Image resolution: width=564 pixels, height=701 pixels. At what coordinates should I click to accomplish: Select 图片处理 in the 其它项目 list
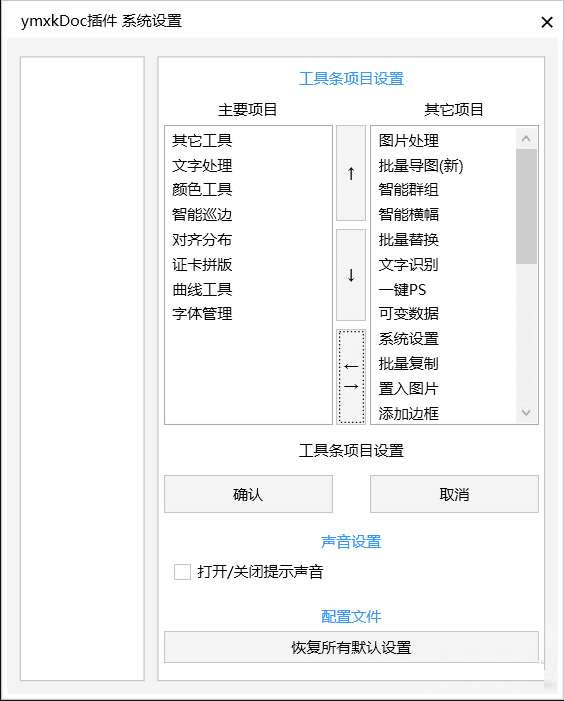click(x=408, y=141)
